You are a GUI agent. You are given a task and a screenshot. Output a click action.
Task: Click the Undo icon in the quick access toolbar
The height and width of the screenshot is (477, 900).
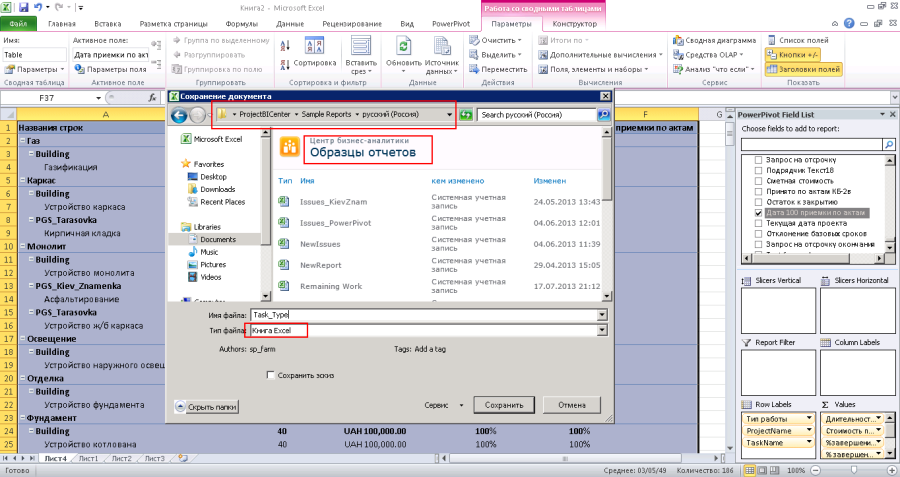point(38,7)
